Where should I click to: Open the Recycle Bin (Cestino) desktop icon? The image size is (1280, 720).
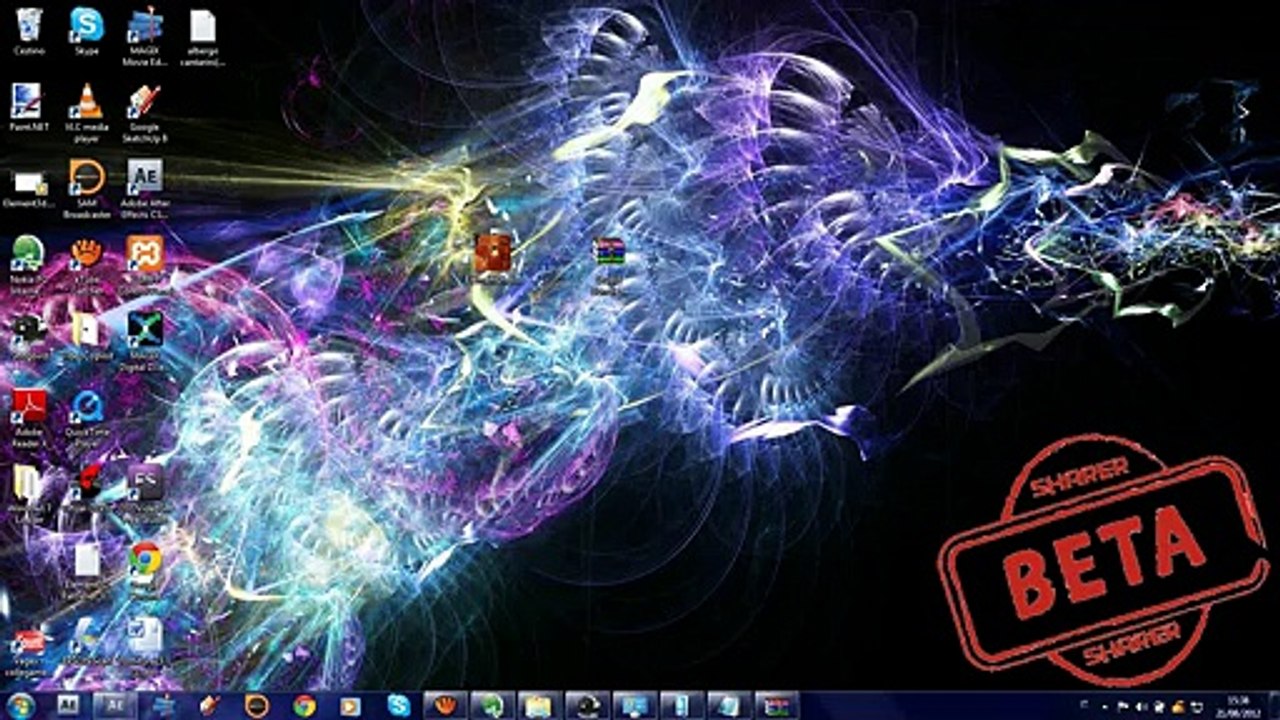pyautogui.click(x=29, y=30)
